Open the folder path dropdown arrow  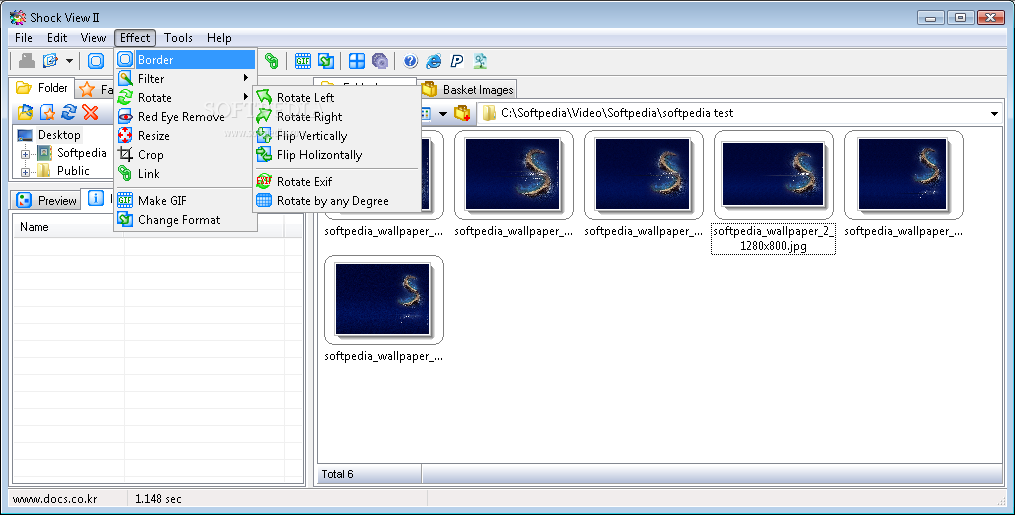994,114
